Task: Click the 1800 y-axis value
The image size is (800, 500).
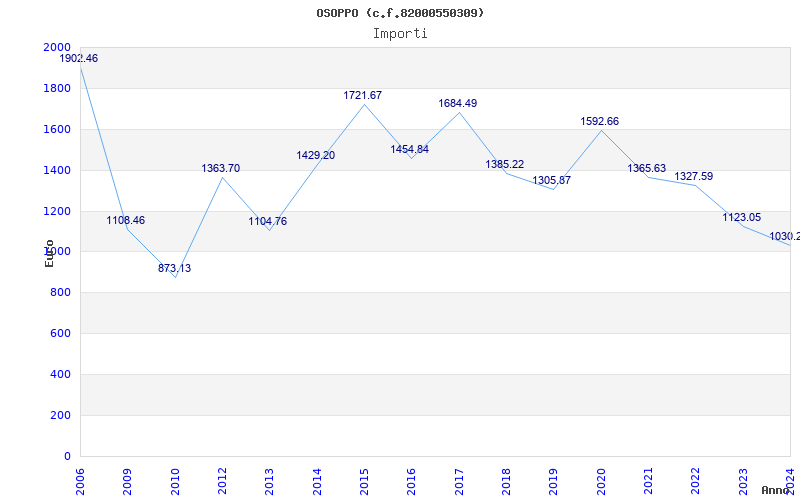Action: click(x=58, y=88)
